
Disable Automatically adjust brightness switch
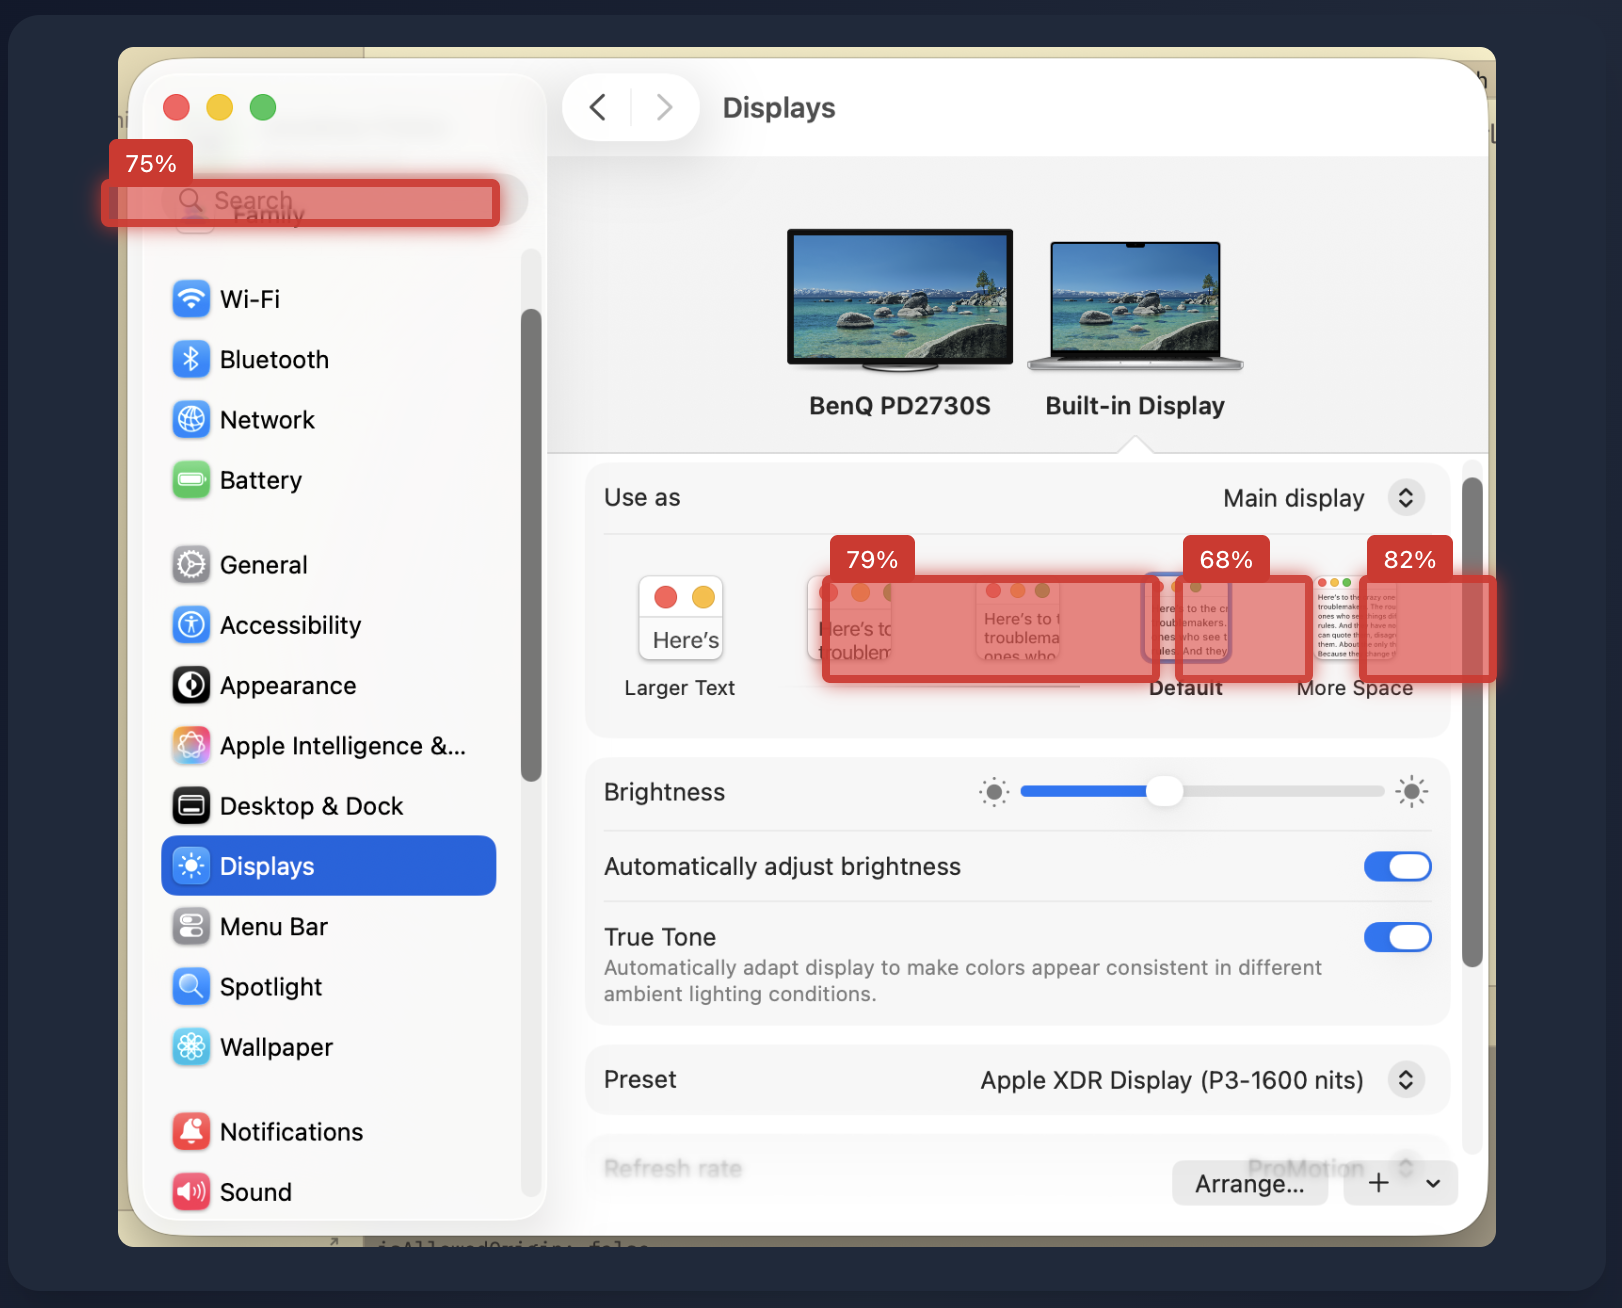pyautogui.click(x=1397, y=867)
